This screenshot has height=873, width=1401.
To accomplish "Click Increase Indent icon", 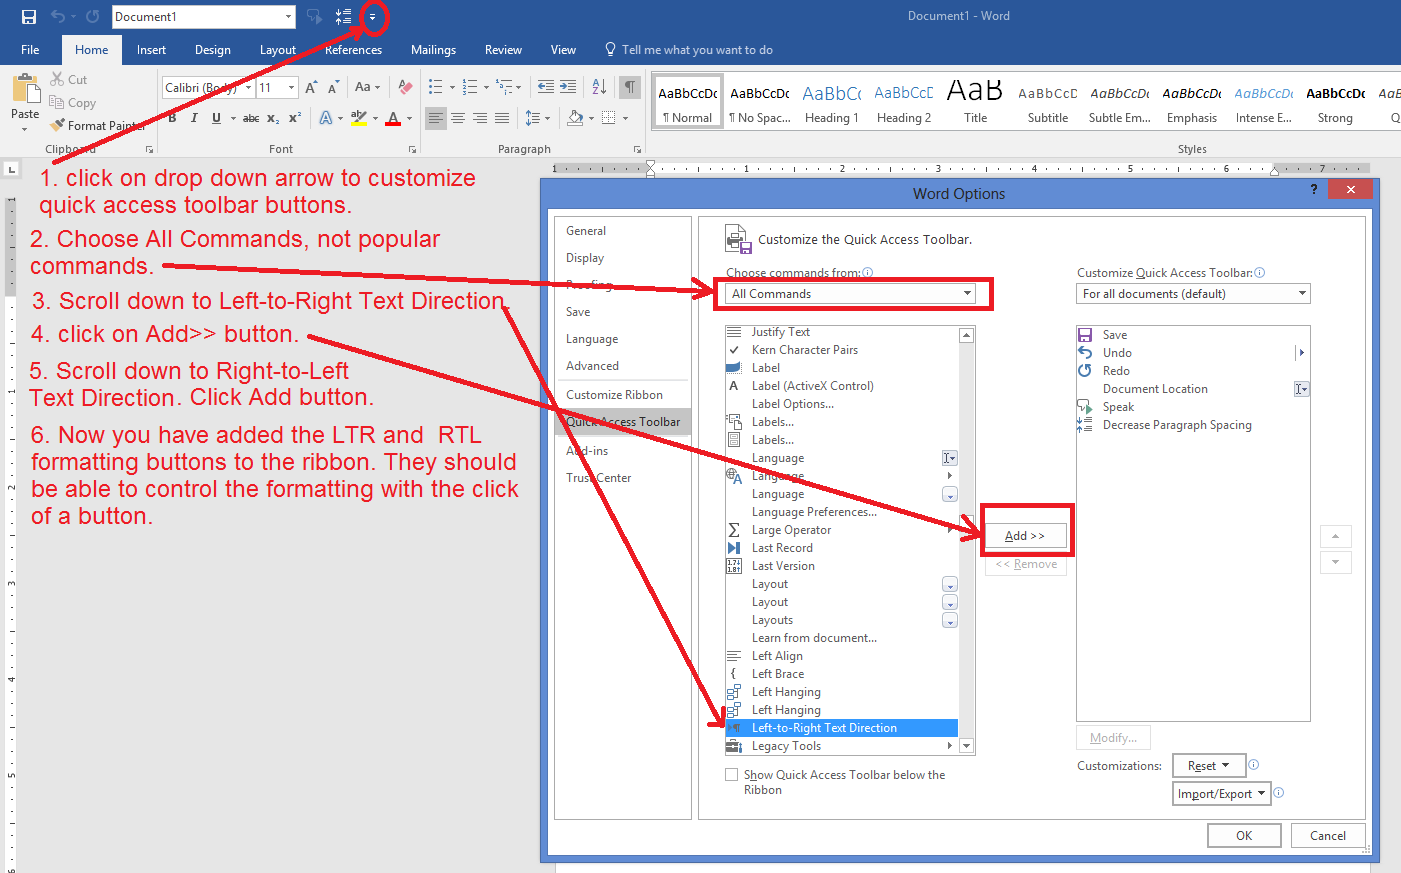I will pyautogui.click(x=568, y=88).
